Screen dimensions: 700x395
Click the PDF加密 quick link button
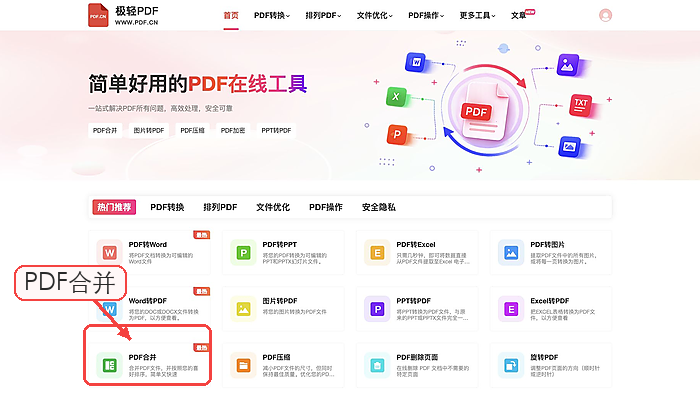(233, 130)
